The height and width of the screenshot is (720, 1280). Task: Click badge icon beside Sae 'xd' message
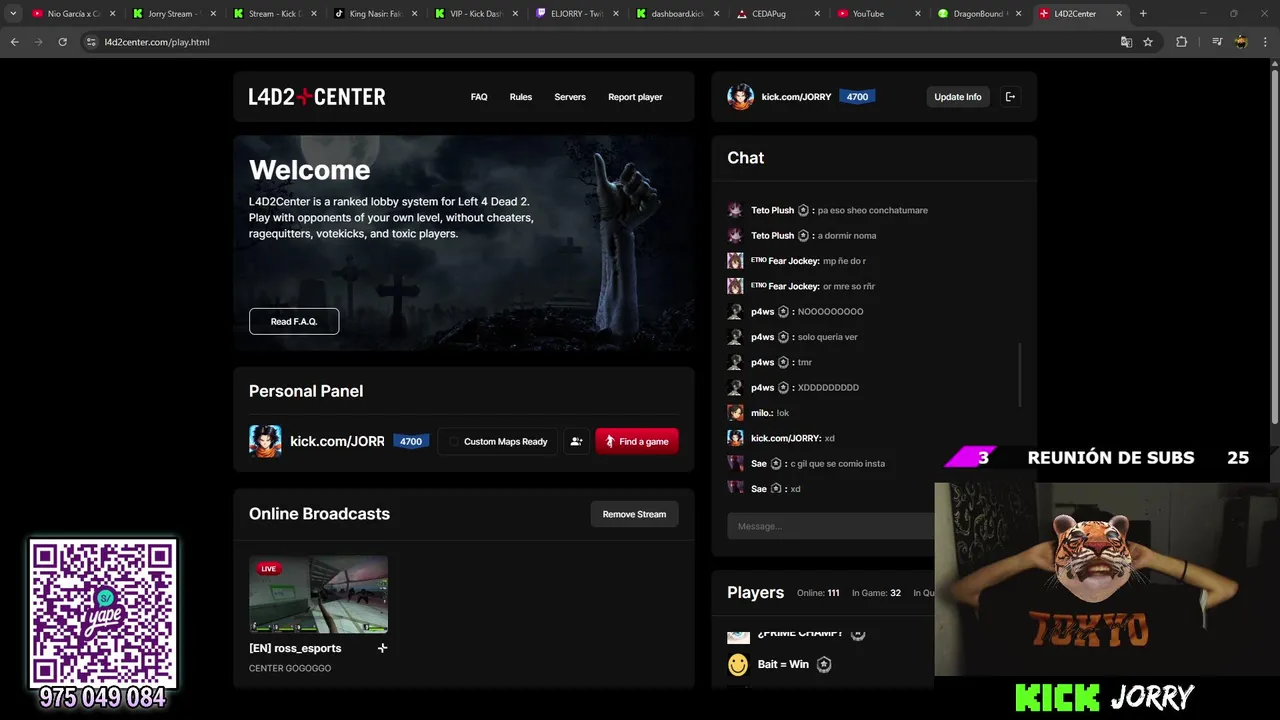click(776, 489)
